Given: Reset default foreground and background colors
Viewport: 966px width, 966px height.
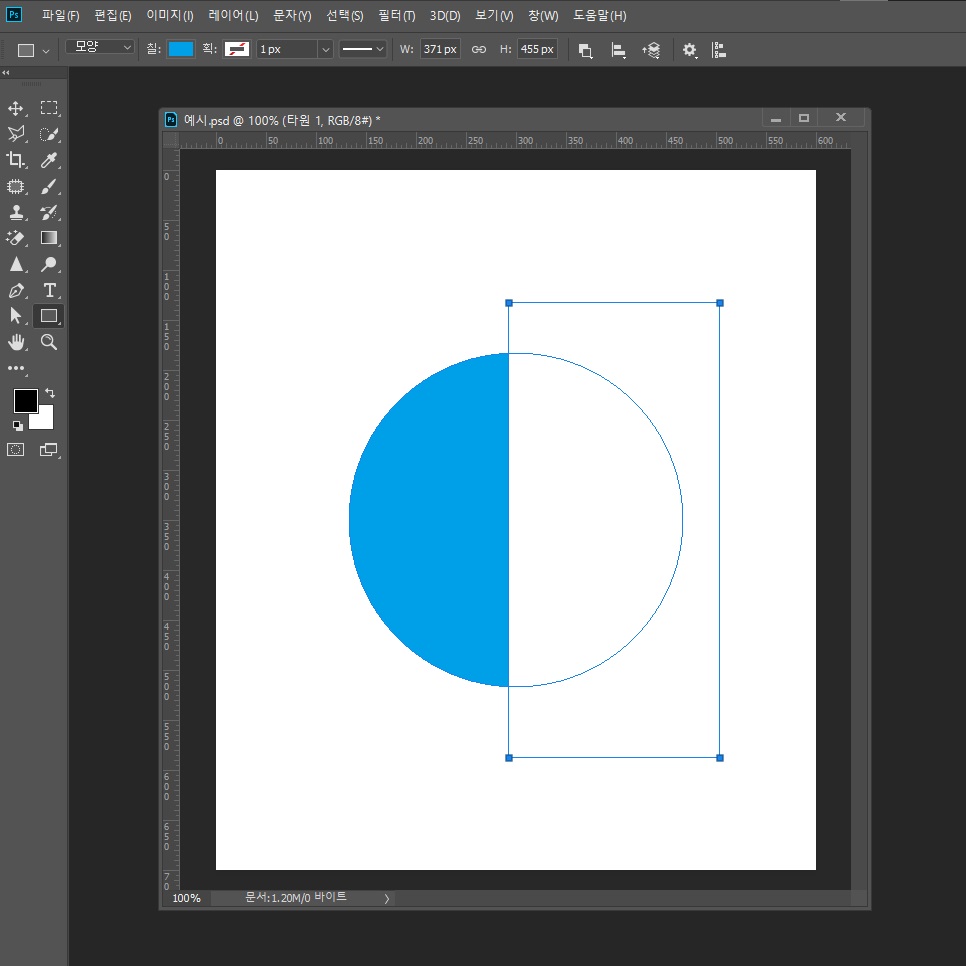Looking at the screenshot, I should 17,426.
